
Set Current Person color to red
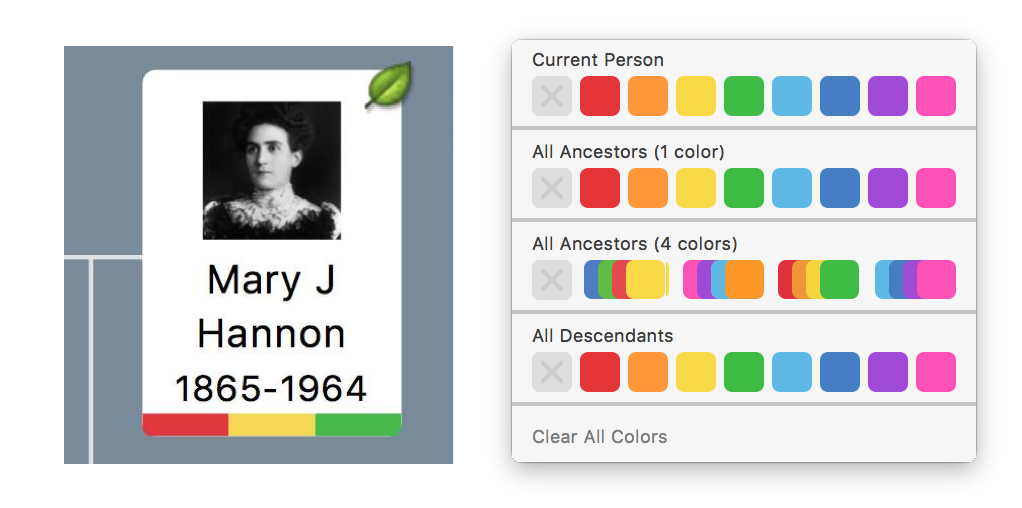[600, 96]
